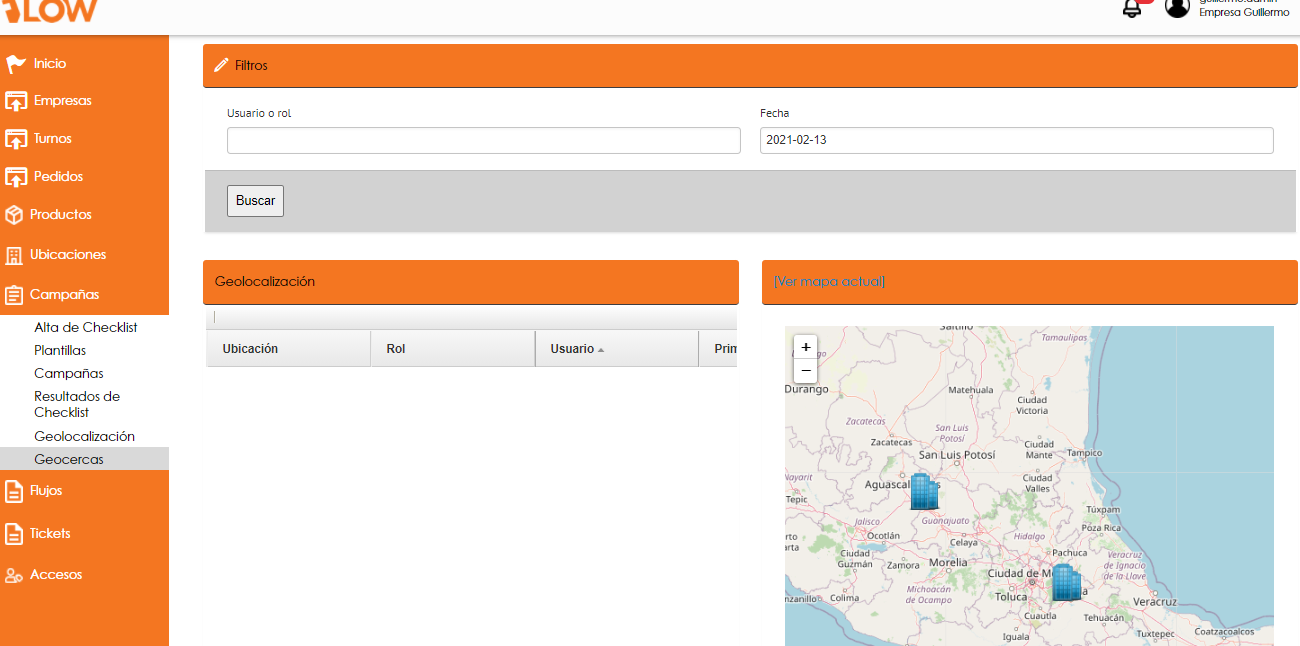Screen dimensions: 1300x646
Task: Click the Accesos user-key icon
Action: (x=13, y=575)
